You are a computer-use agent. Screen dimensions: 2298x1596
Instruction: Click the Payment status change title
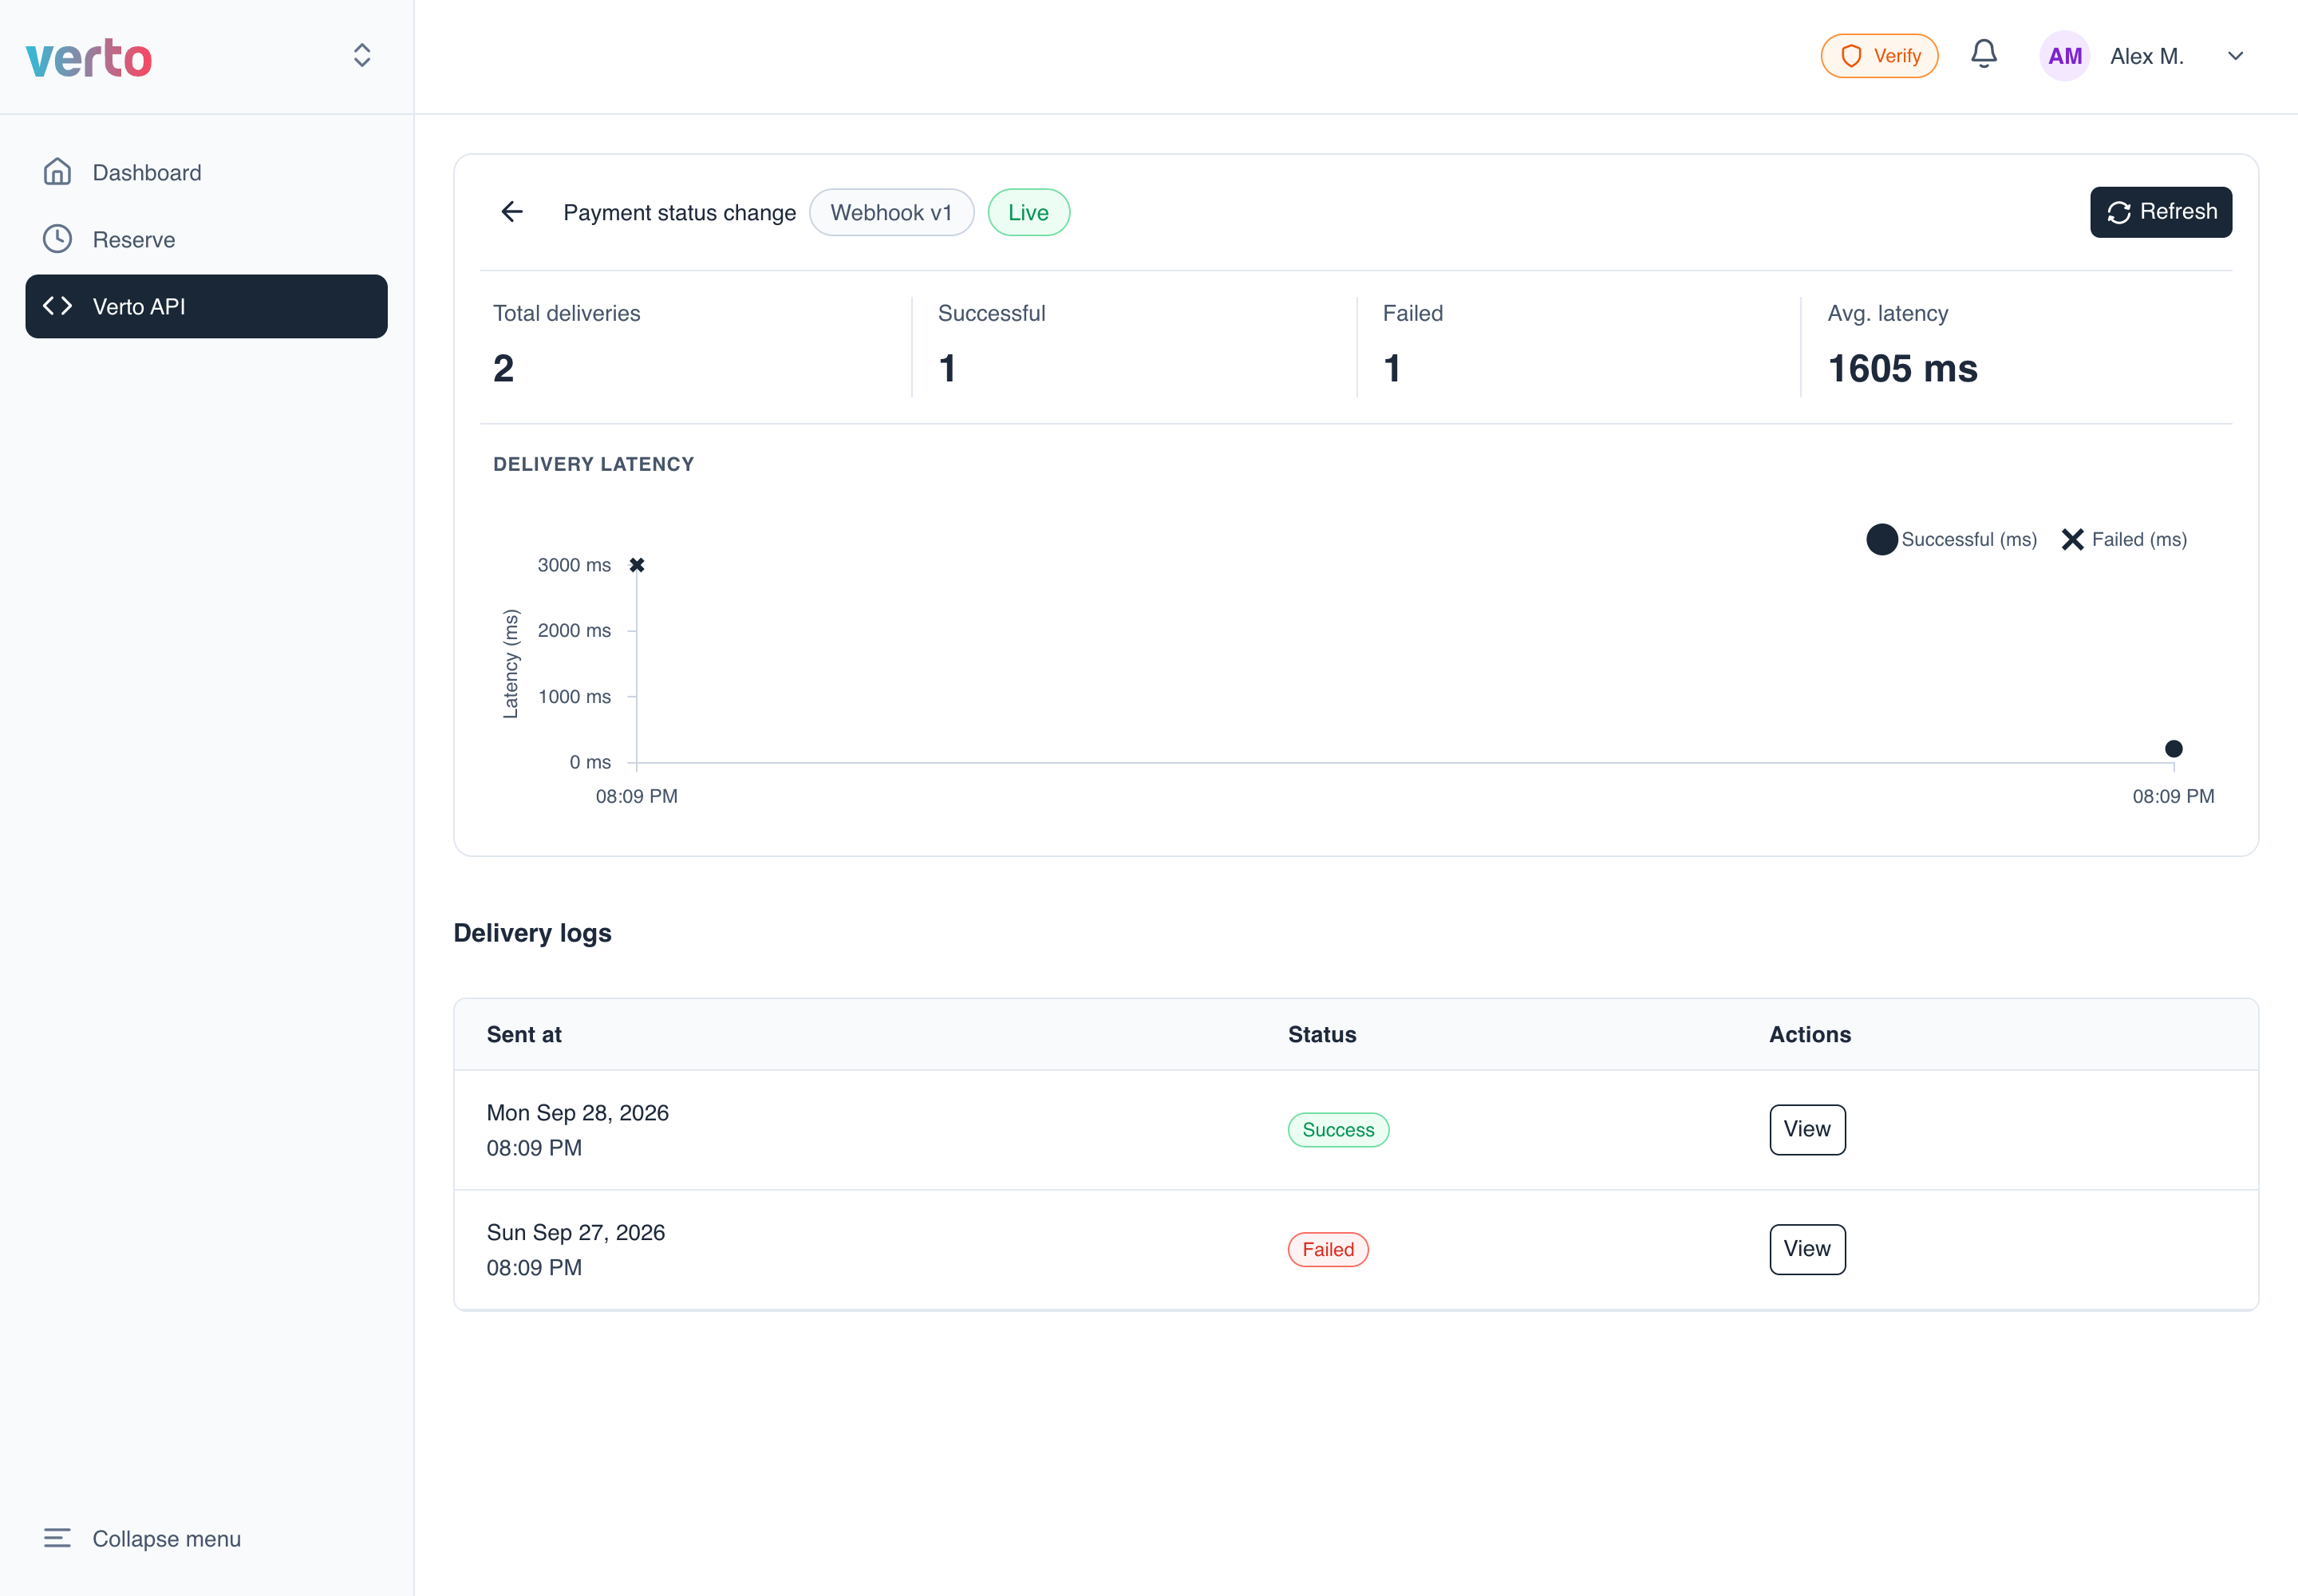click(679, 212)
